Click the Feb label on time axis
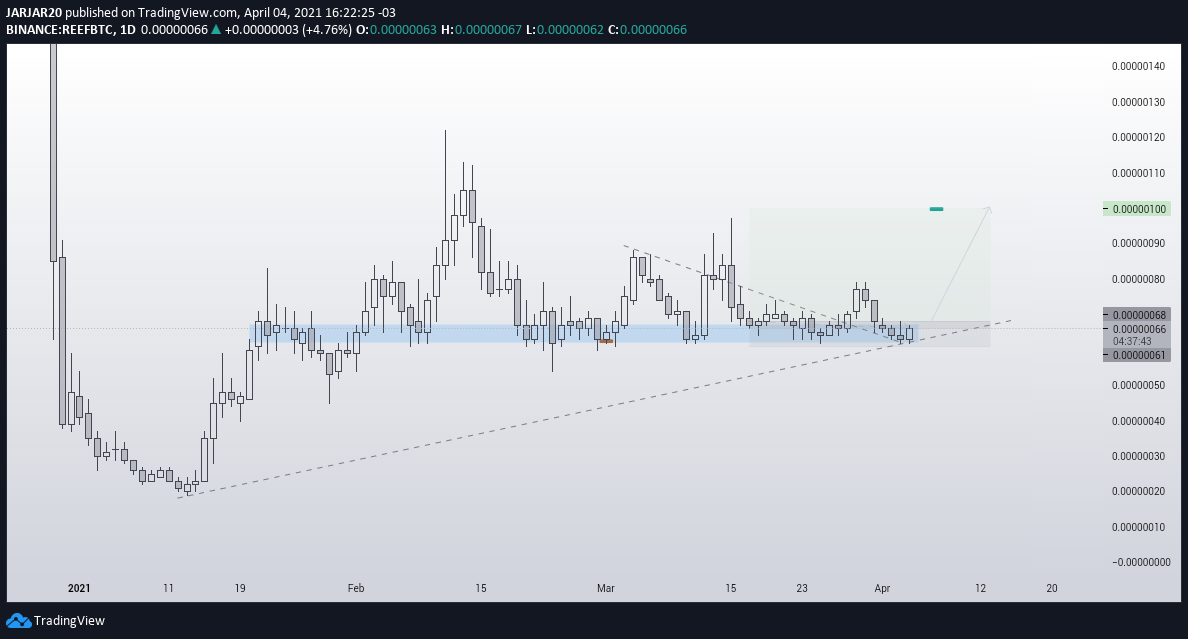Viewport: 1188px width, 639px height. click(356, 588)
